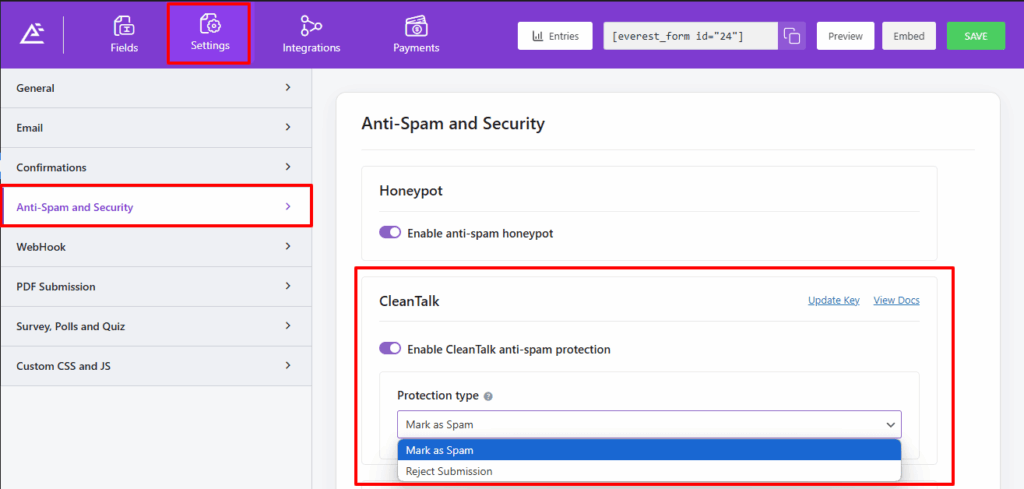The width and height of the screenshot is (1024, 489).
Task: Open General settings section
Action: [x=156, y=88]
